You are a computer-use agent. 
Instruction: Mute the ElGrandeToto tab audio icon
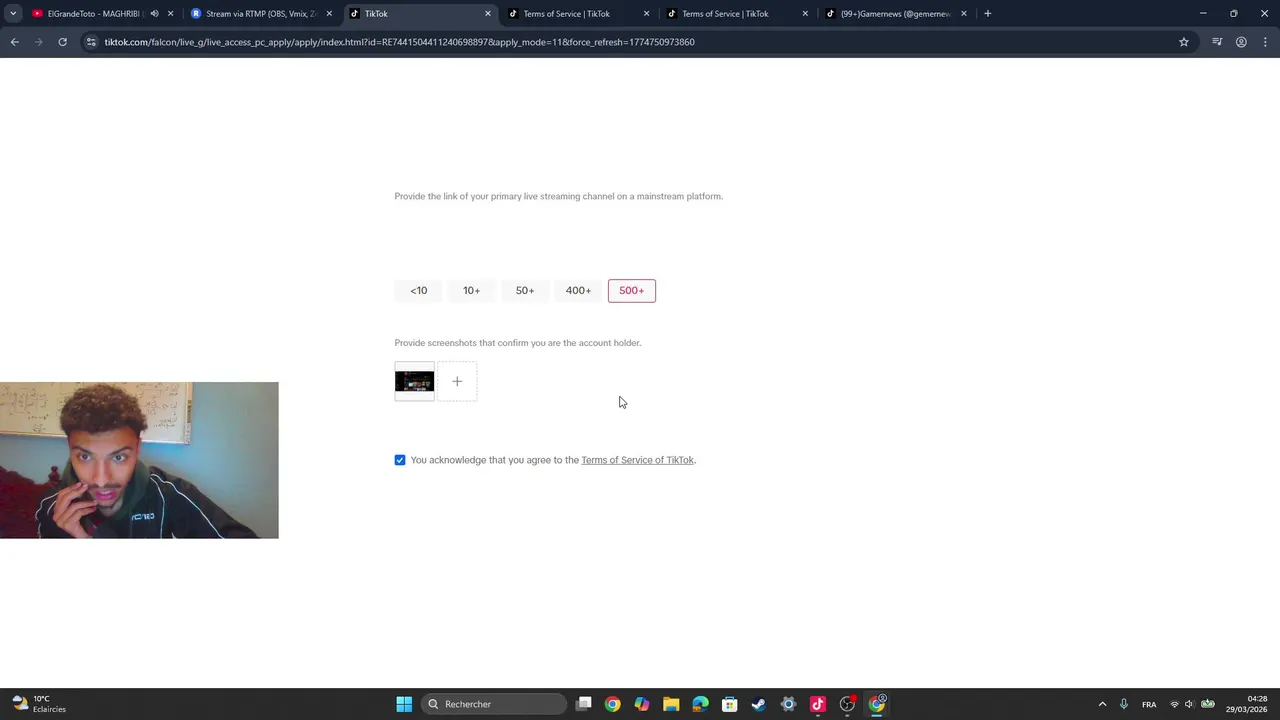tap(154, 14)
